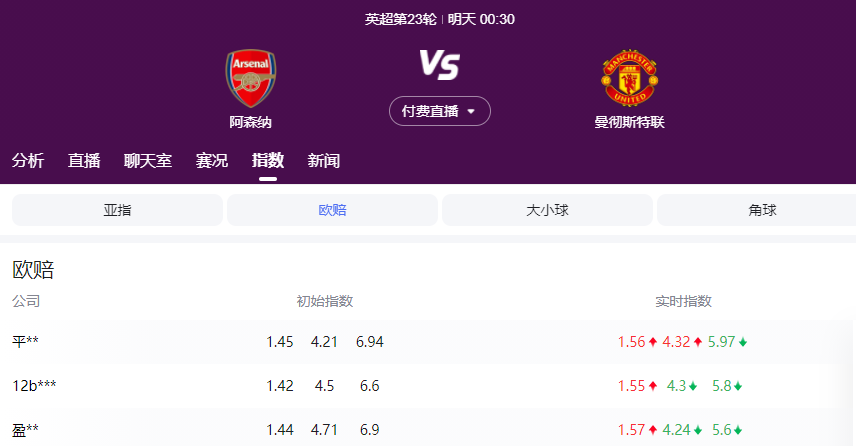Switch to the 赛况 tab
Image resolution: width=856 pixels, height=446 pixels.
click(212, 160)
